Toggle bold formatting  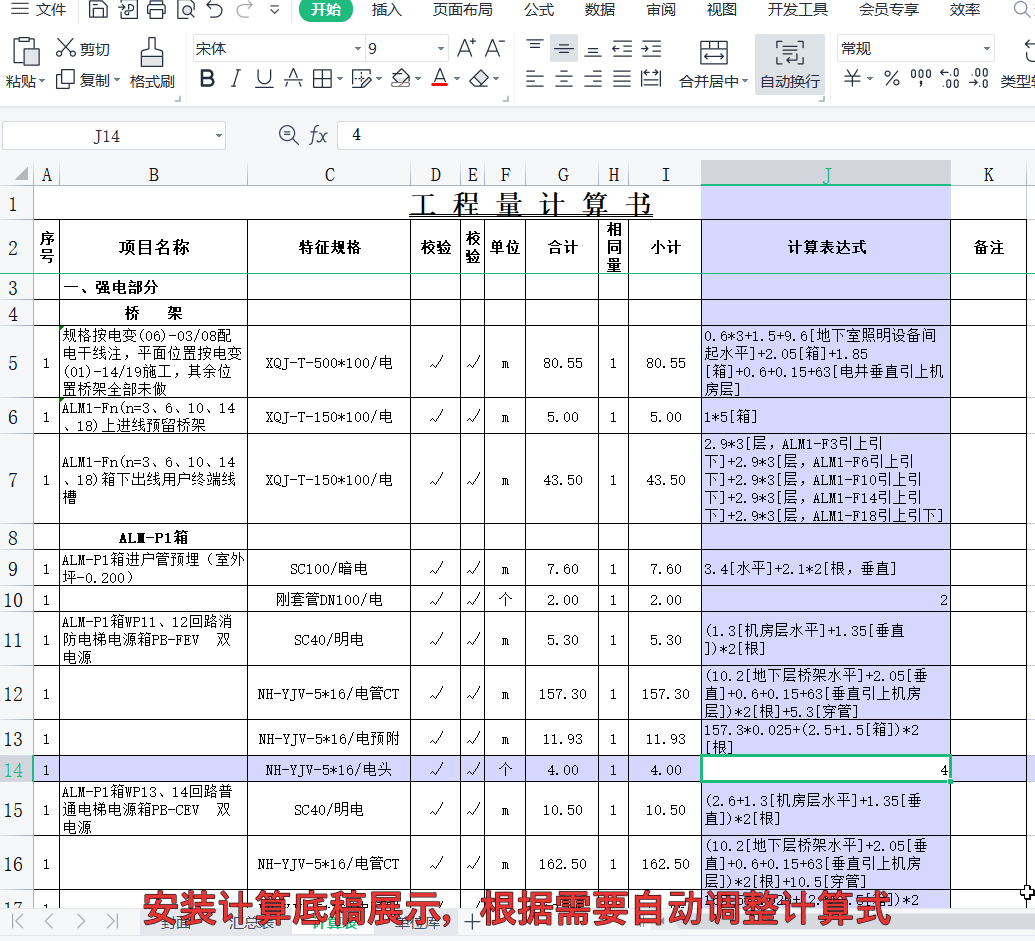tap(207, 79)
